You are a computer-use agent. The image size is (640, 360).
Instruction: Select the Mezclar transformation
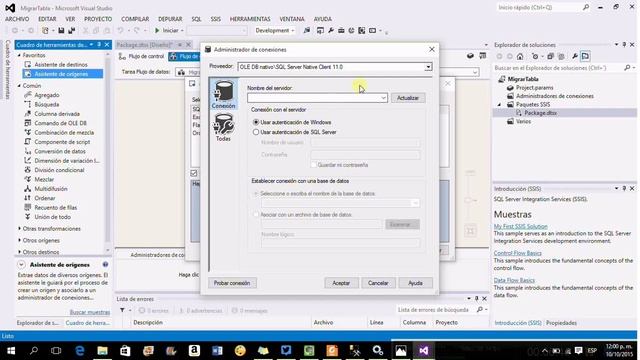(x=44, y=180)
